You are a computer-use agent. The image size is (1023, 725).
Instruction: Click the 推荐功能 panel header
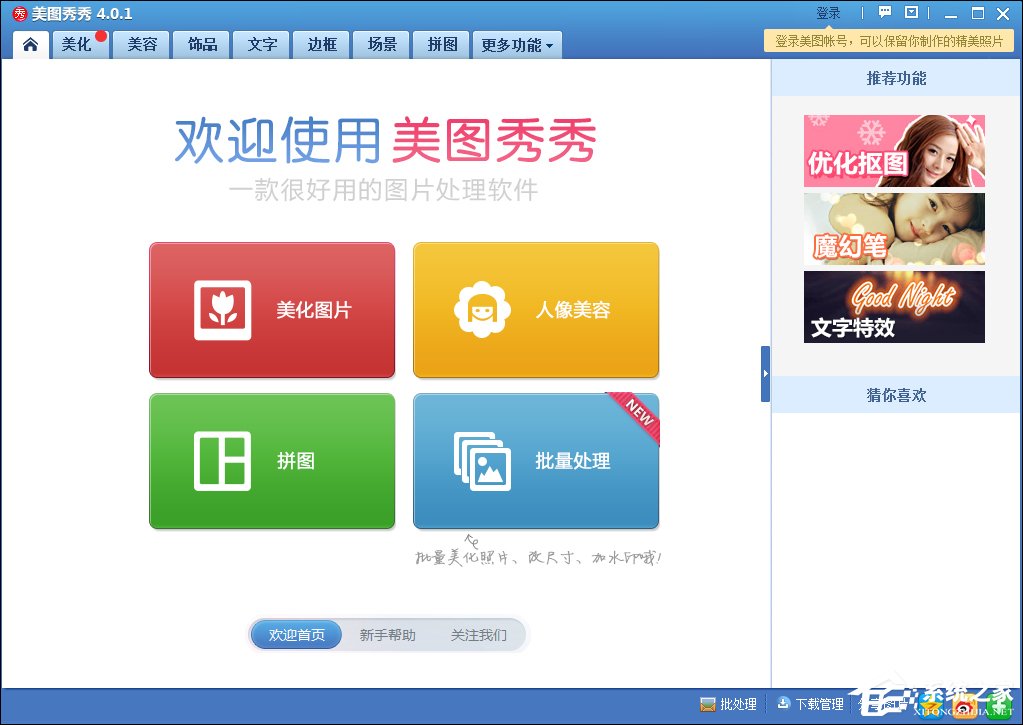pyautogui.click(x=896, y=78)
